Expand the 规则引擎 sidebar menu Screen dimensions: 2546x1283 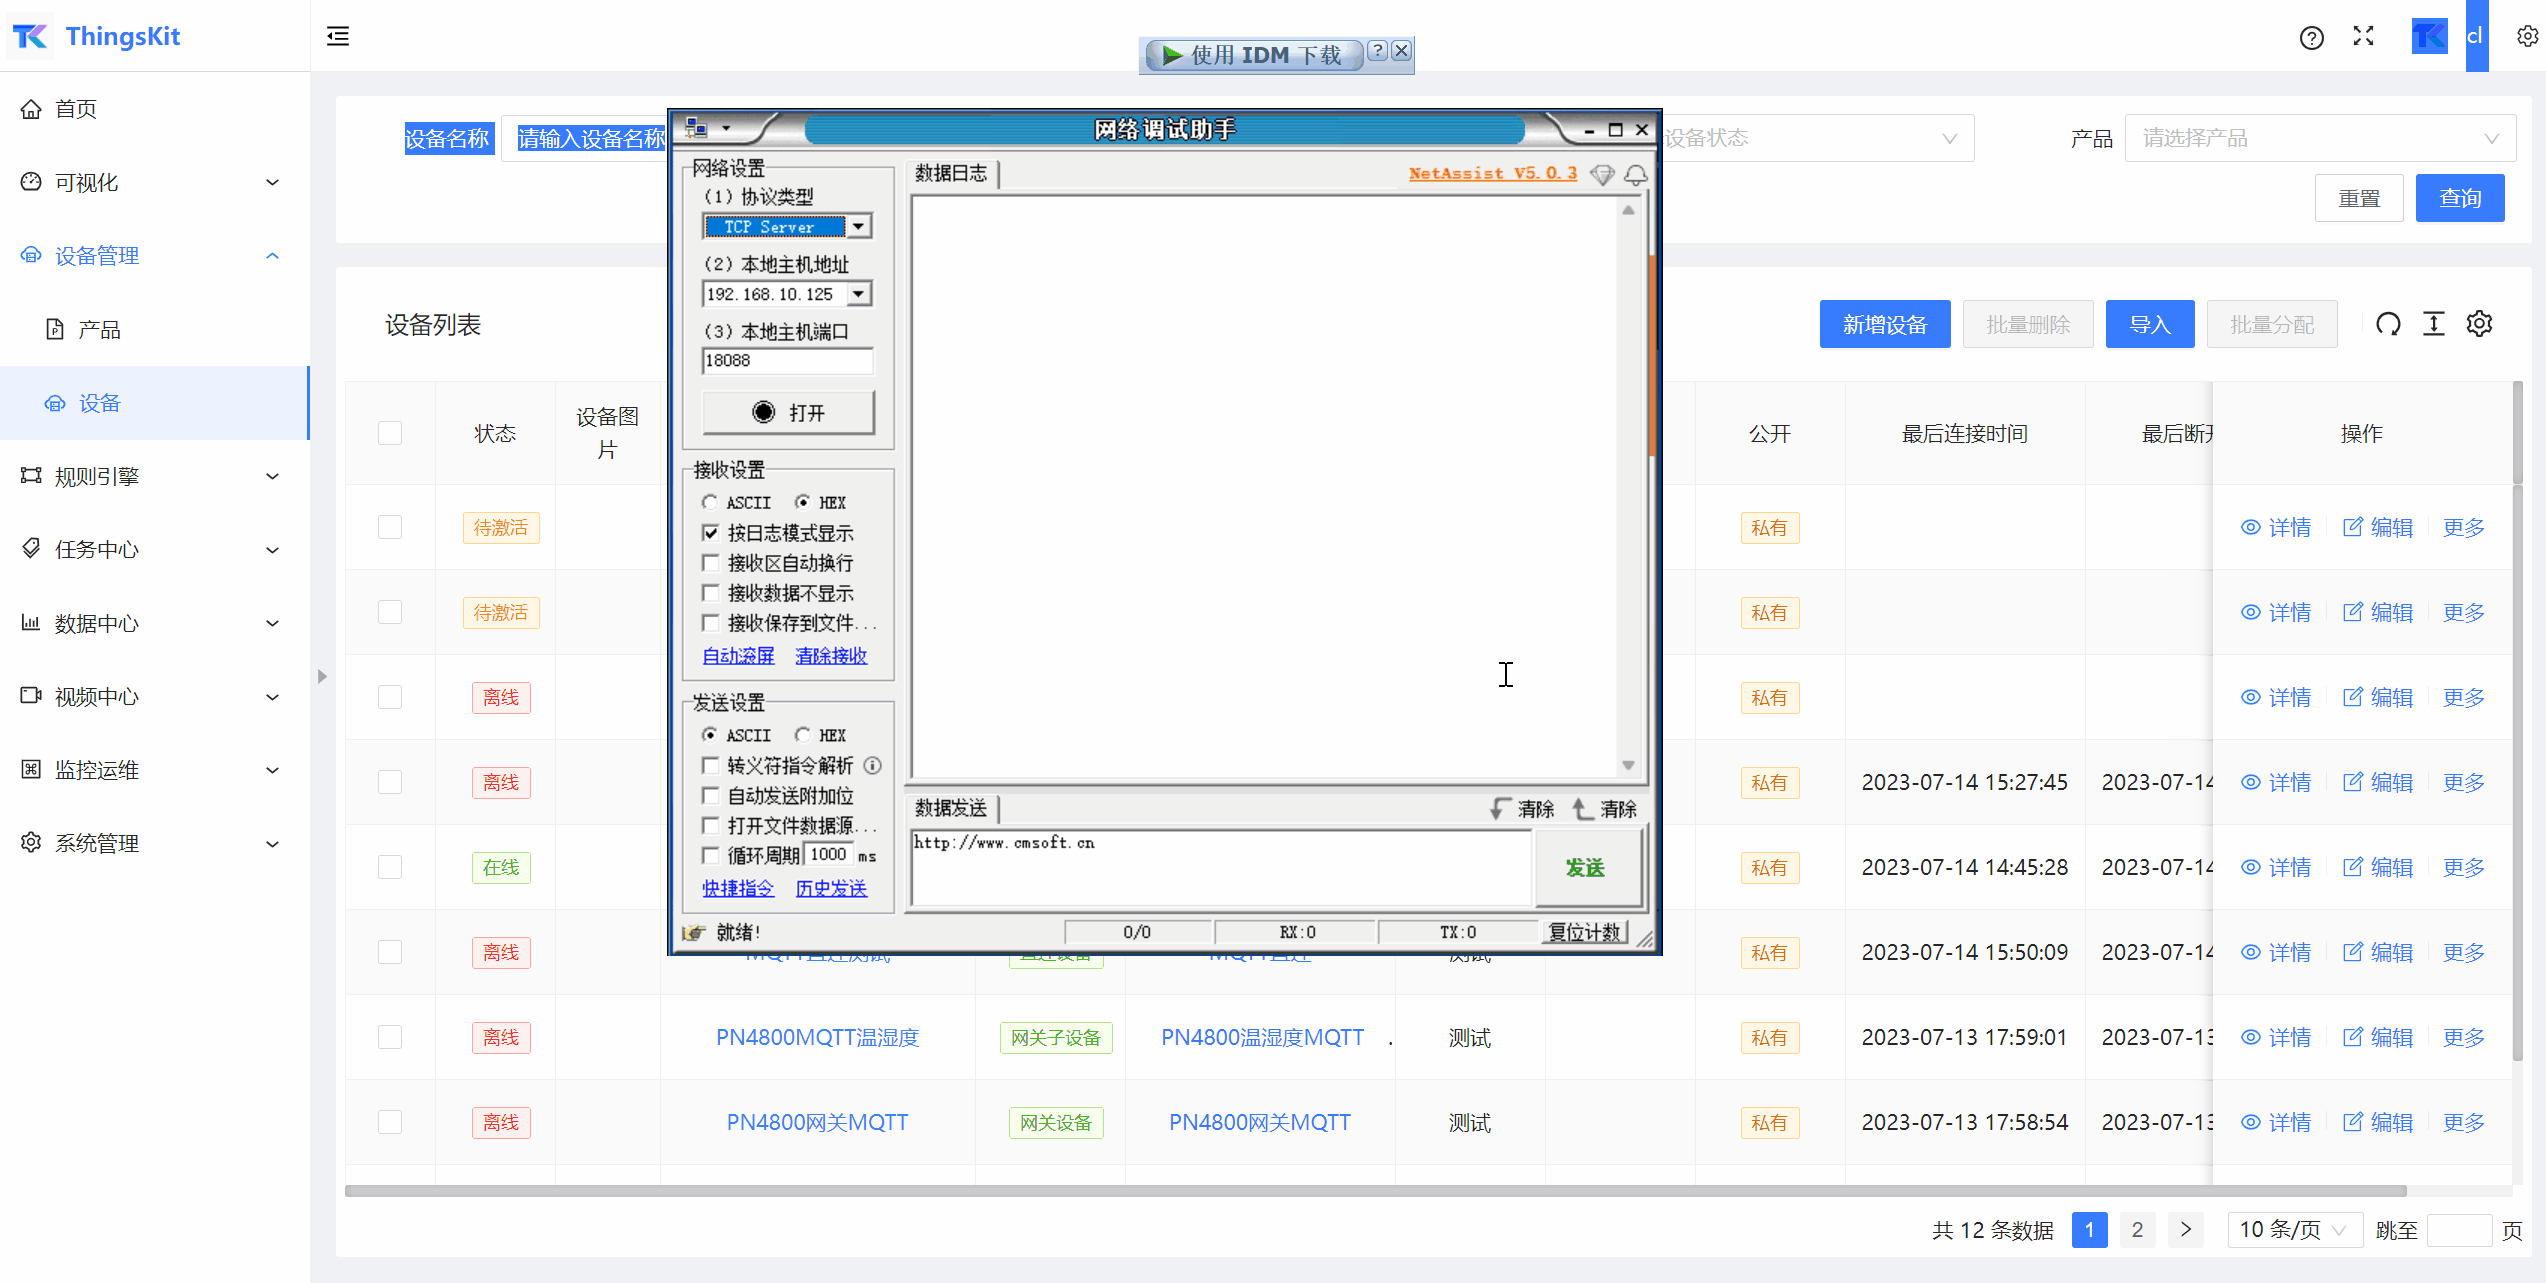coord(155,476)
